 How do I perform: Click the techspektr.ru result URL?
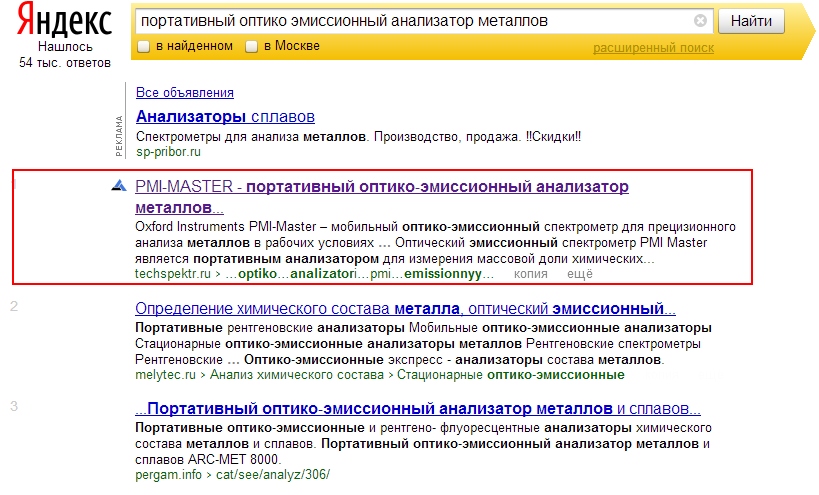tap(314, 274)
